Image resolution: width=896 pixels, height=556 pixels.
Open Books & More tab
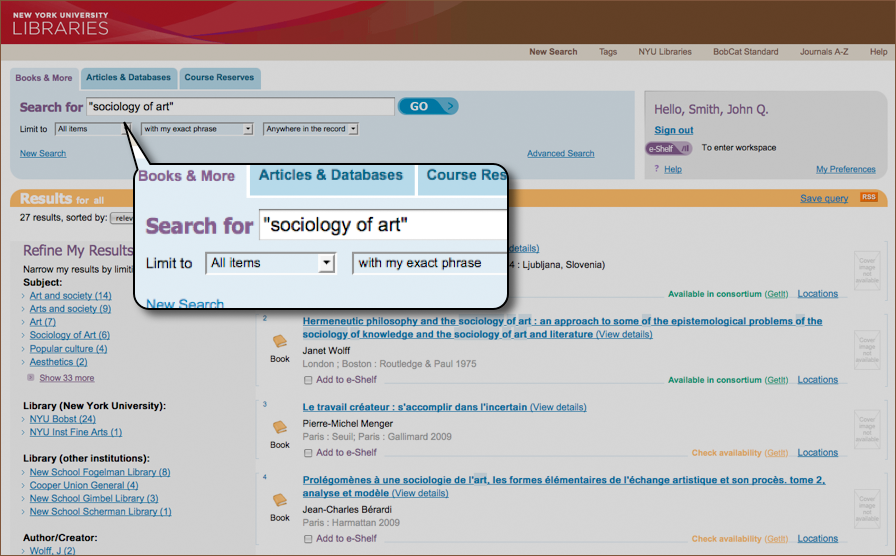[x=43, y=78]
